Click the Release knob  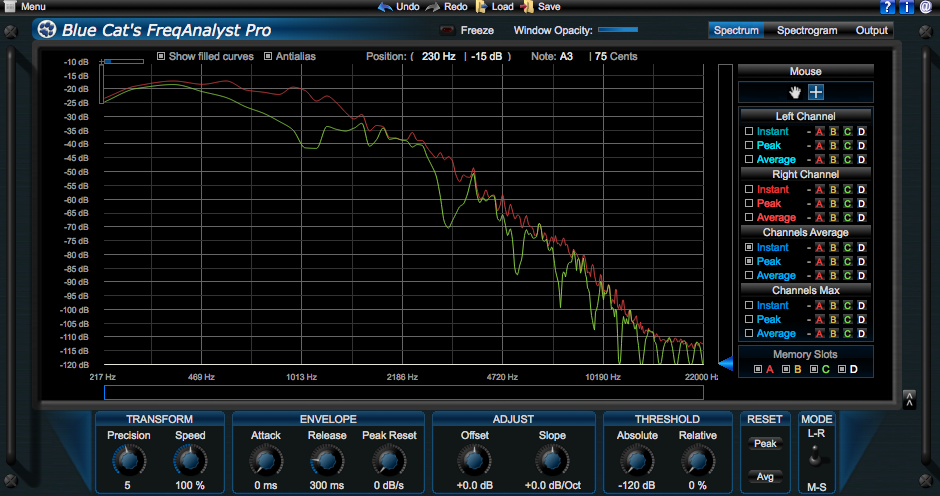click(327, 461)
